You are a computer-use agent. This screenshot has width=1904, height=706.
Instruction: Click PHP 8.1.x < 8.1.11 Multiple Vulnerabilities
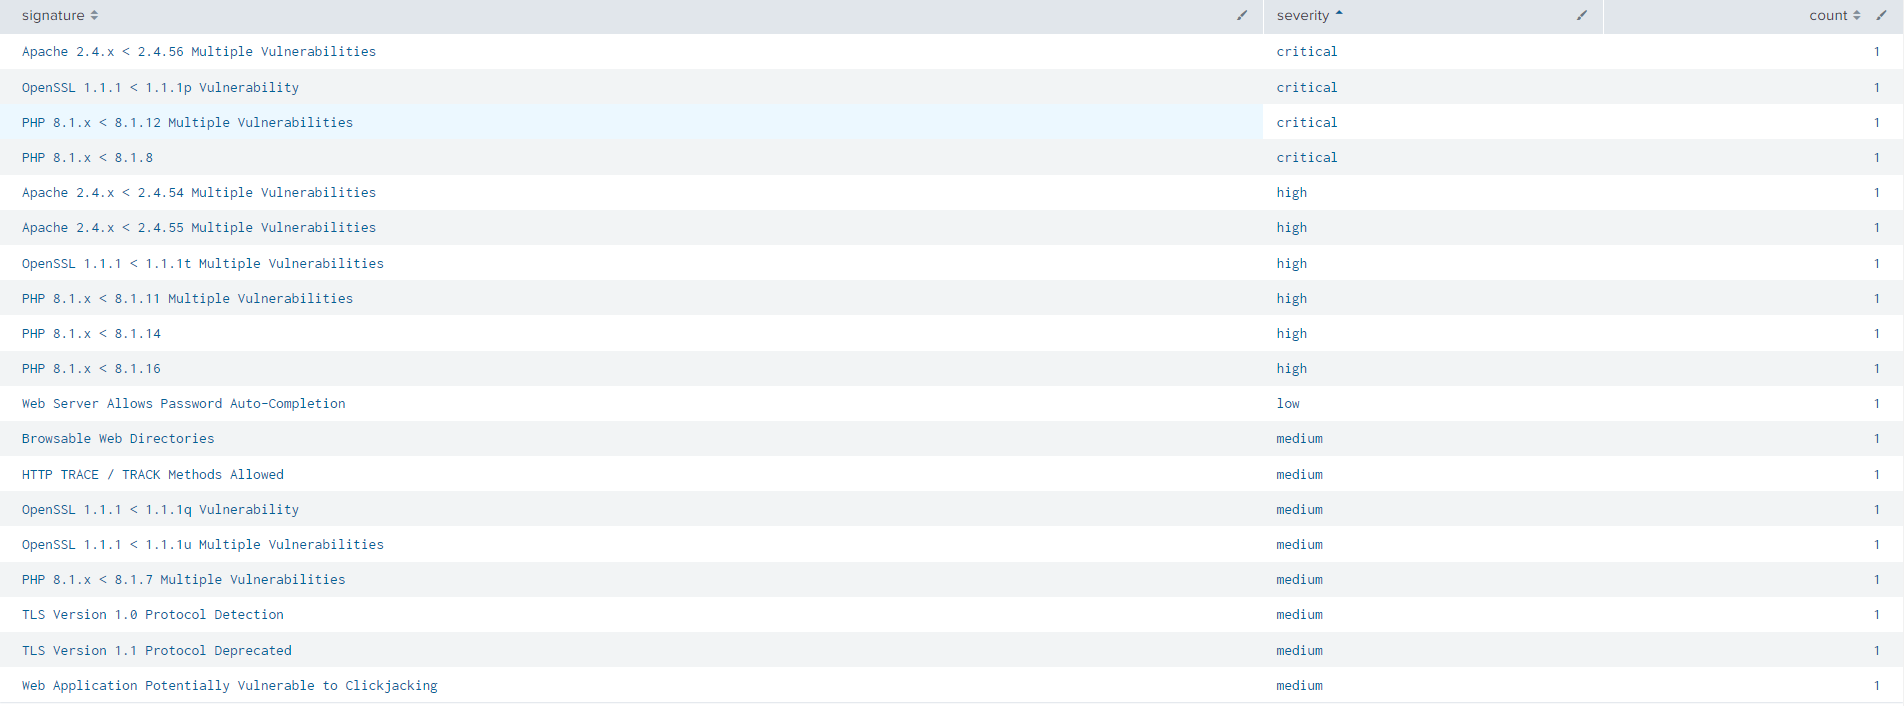pos(187,299)
